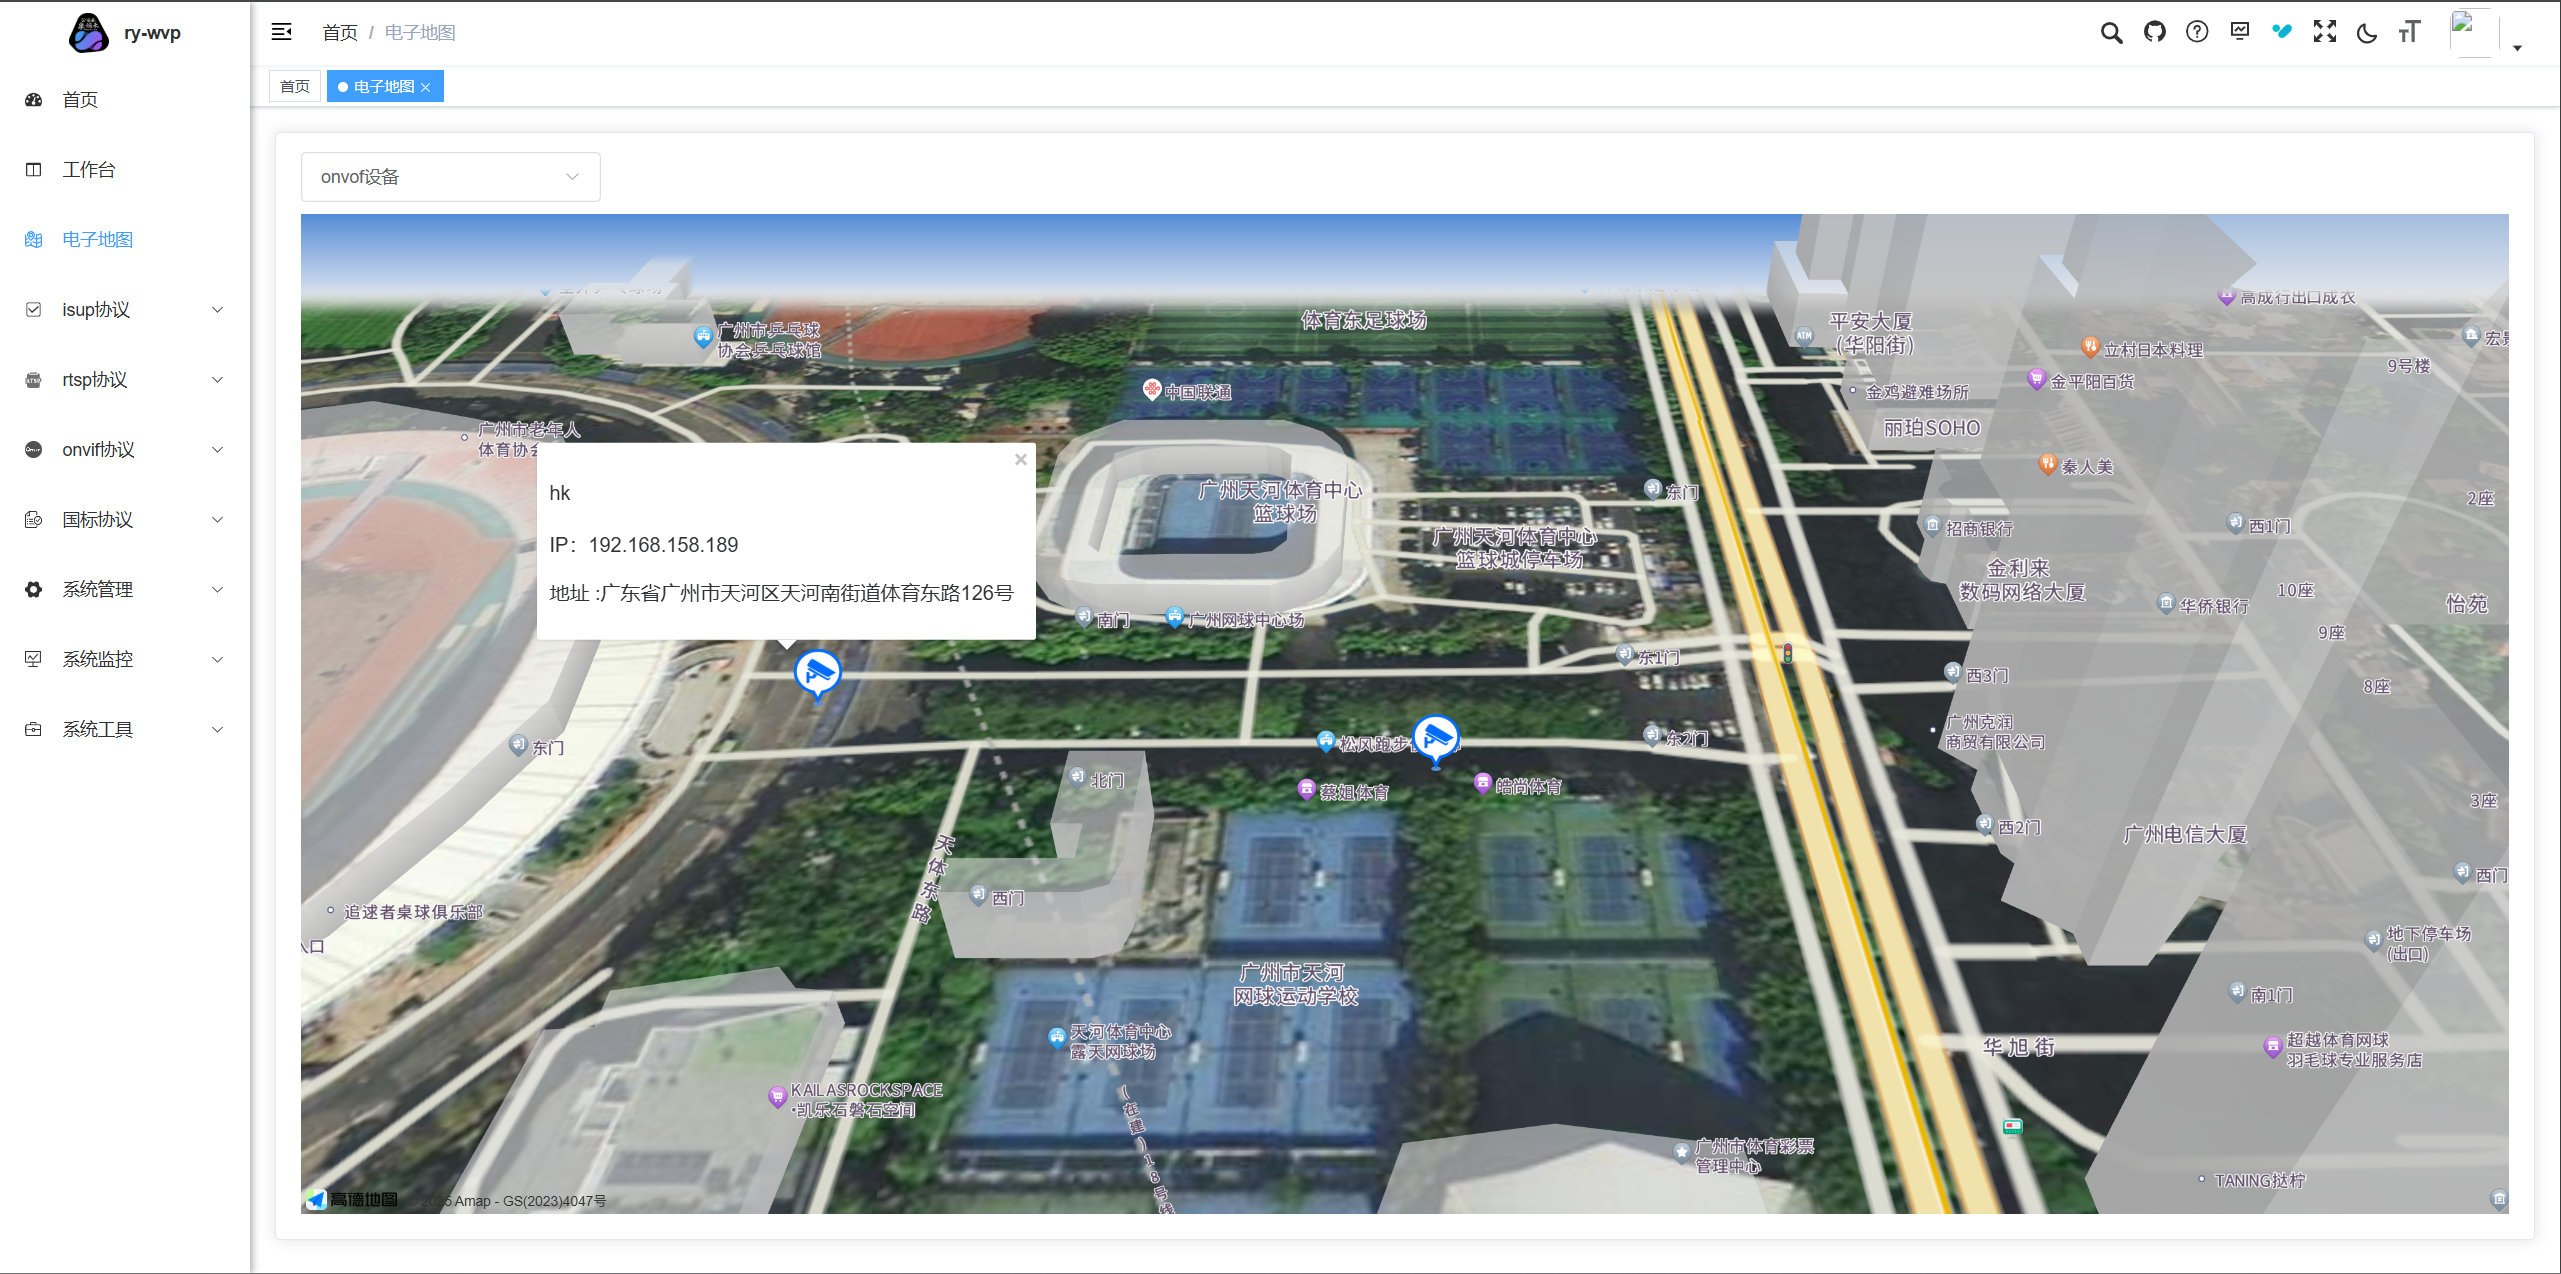
Task: Click the 超越体育网球羽毛球专业服务店 POI icon
Action: [2272, 1047]
